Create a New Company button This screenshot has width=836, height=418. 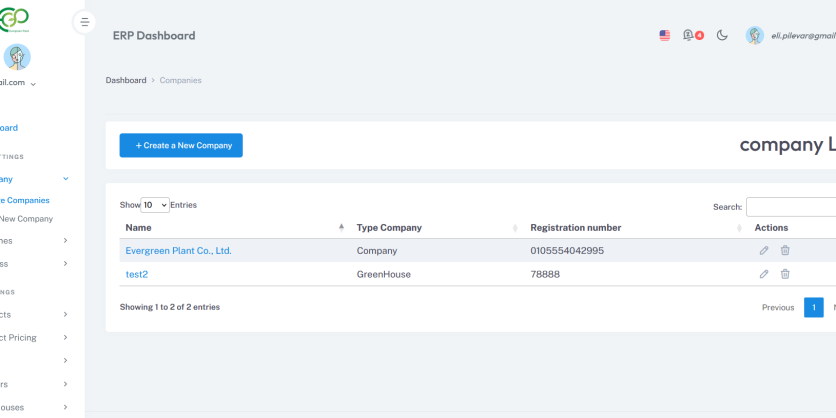181,145
